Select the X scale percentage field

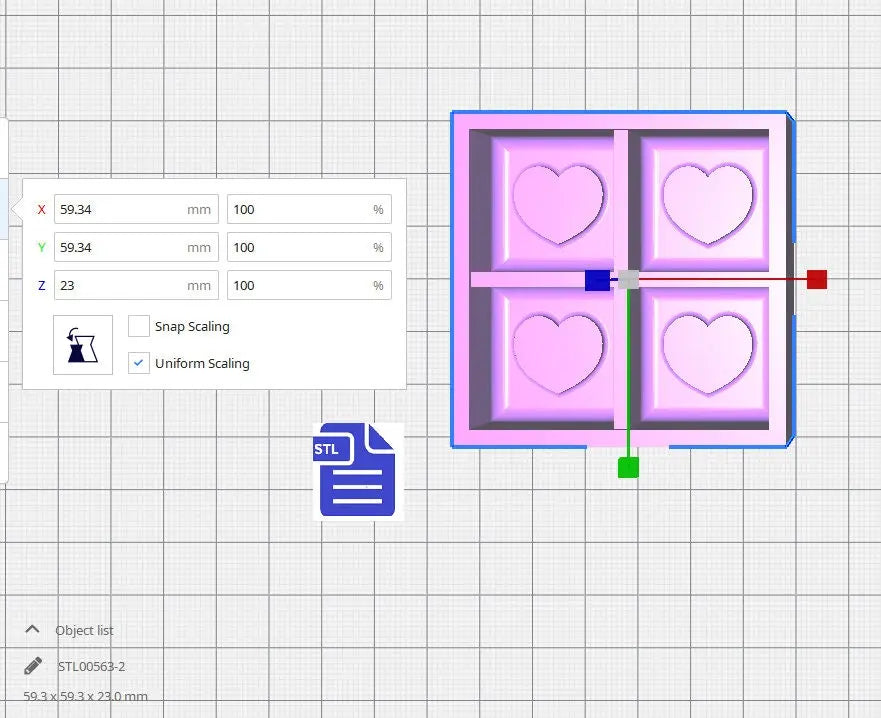pos(300,210)
